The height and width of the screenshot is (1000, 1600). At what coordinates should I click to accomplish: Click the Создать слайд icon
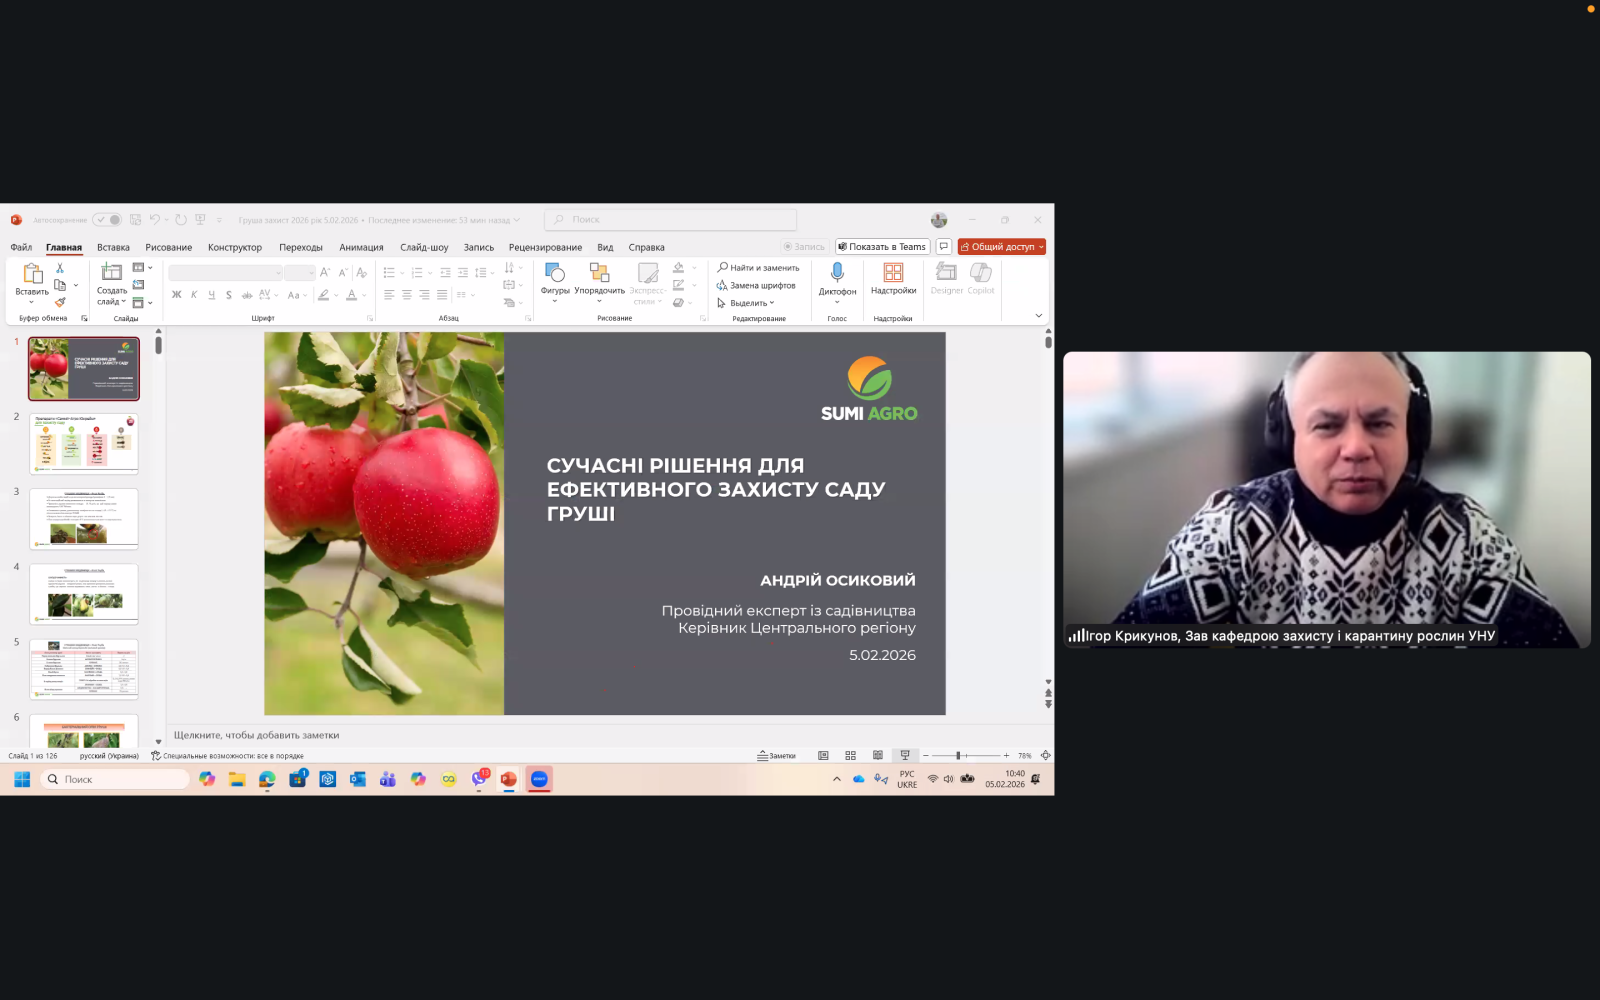(x=111, y=273)
